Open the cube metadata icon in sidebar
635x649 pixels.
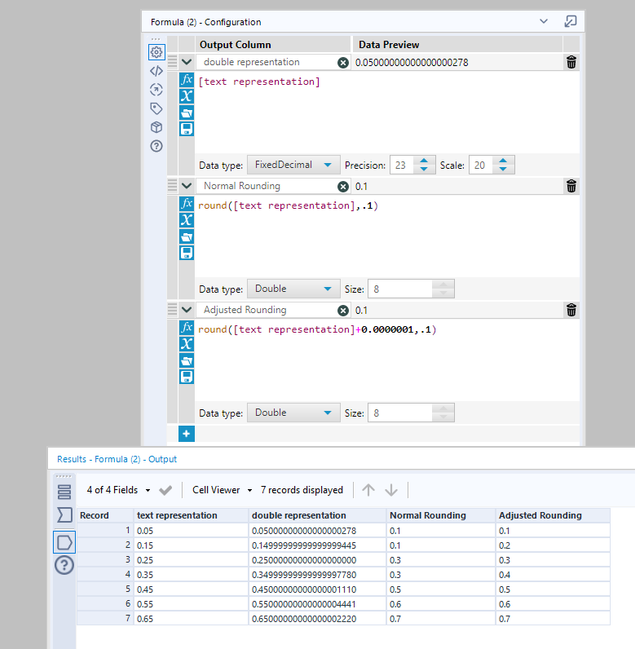point(156,127)
